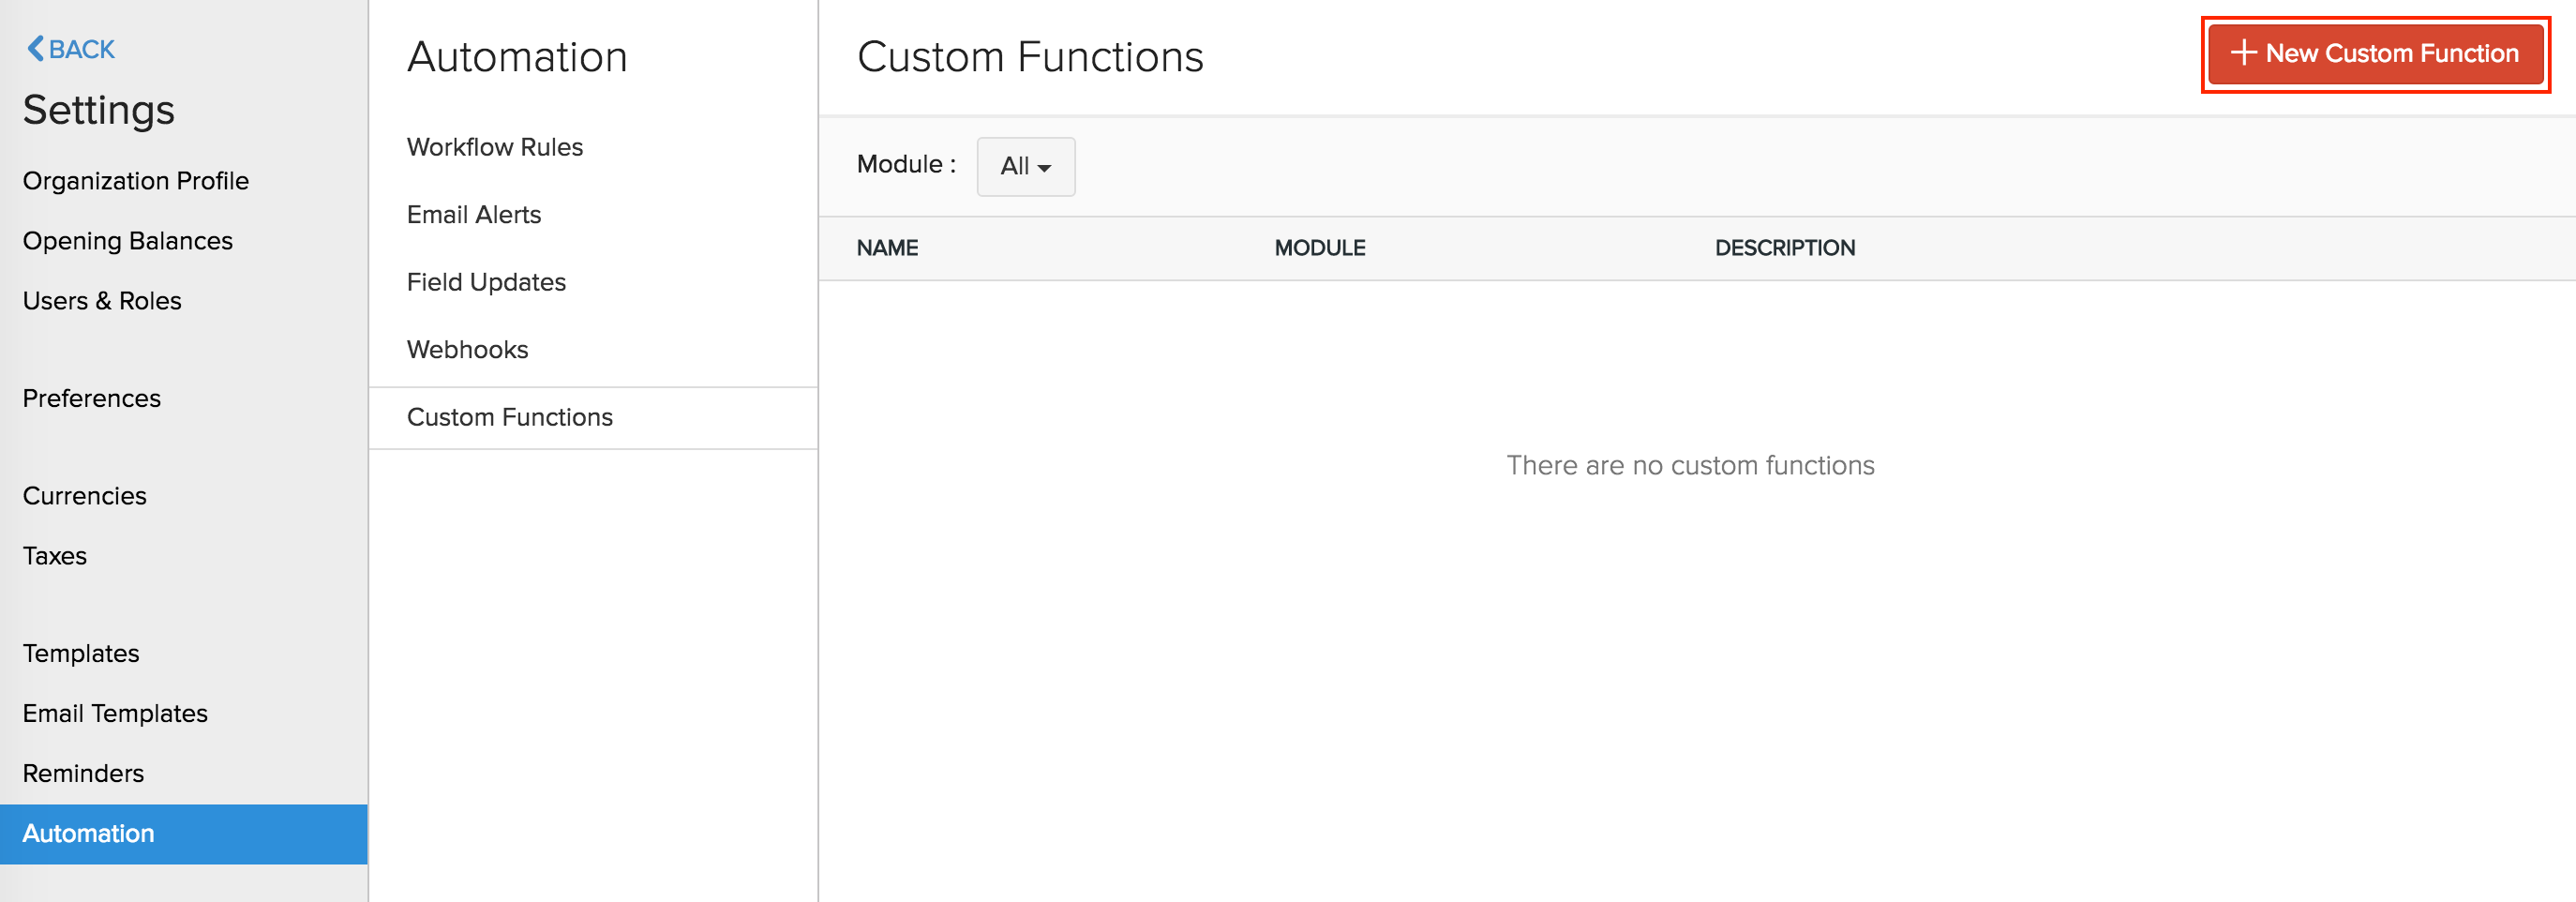Open Email Templates settings
The image size is (2576, 902).
click(115, 713)
